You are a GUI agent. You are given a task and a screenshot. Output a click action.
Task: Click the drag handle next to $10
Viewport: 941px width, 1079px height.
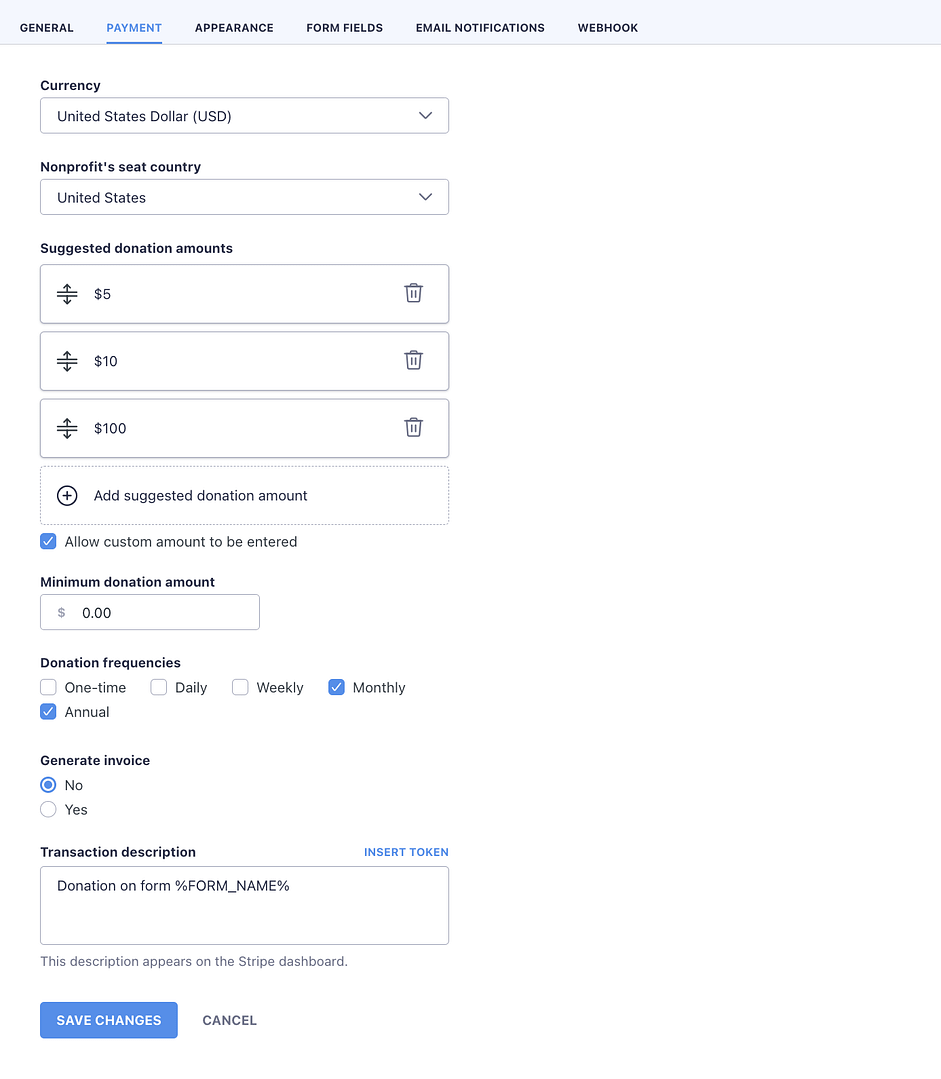[x=67, y=360]
